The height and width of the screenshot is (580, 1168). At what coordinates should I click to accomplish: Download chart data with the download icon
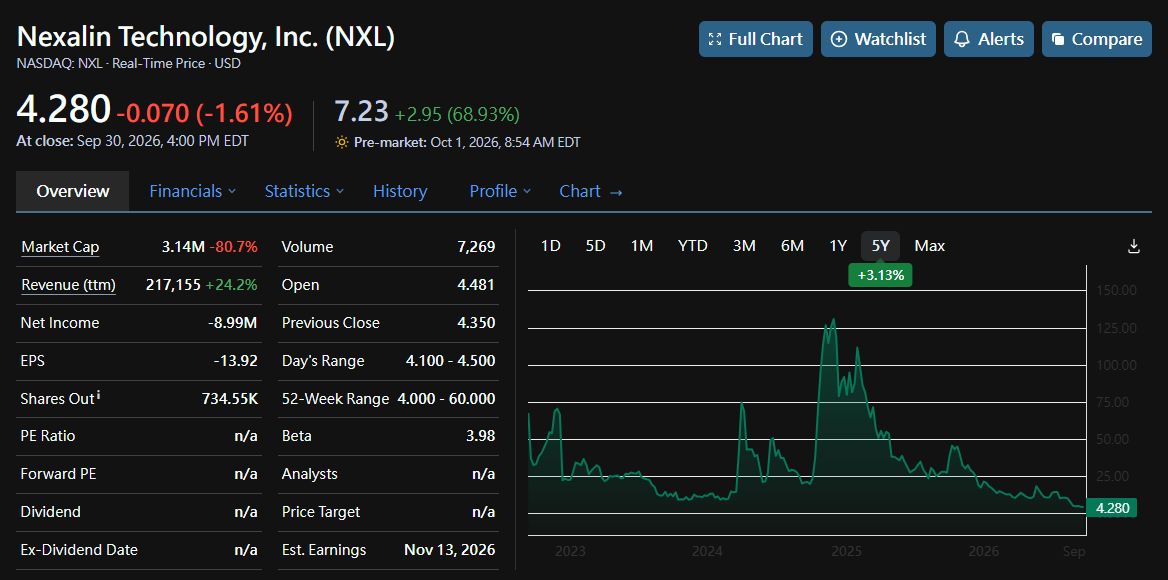click(x=1134, y=246)
